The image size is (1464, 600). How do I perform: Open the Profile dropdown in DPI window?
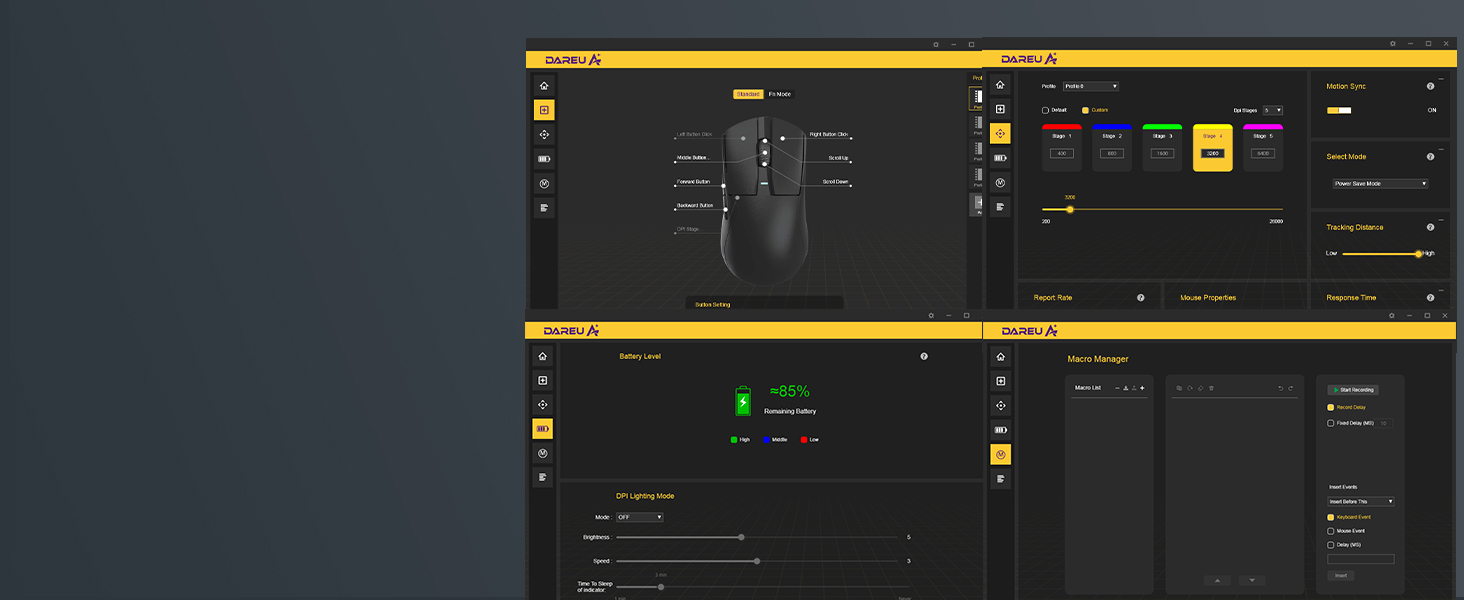tap(1091, 86)
